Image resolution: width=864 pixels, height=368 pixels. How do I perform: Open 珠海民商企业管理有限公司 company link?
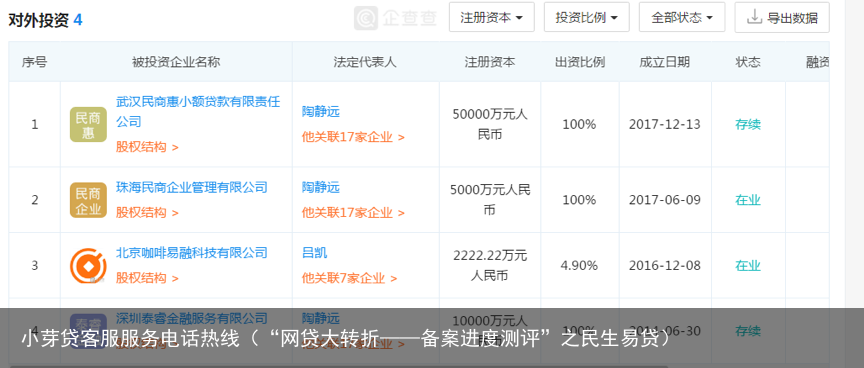click(192, 187)
